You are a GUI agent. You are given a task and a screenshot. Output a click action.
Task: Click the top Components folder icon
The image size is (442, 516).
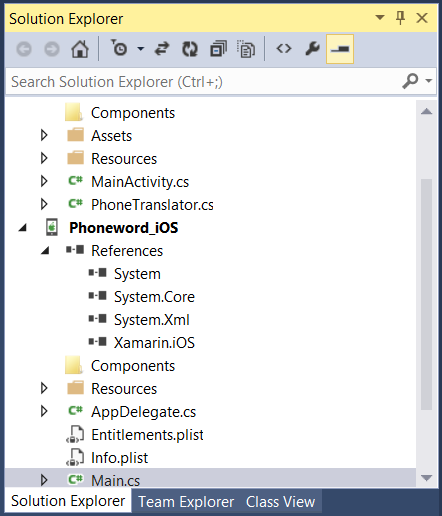coord(74,112)
